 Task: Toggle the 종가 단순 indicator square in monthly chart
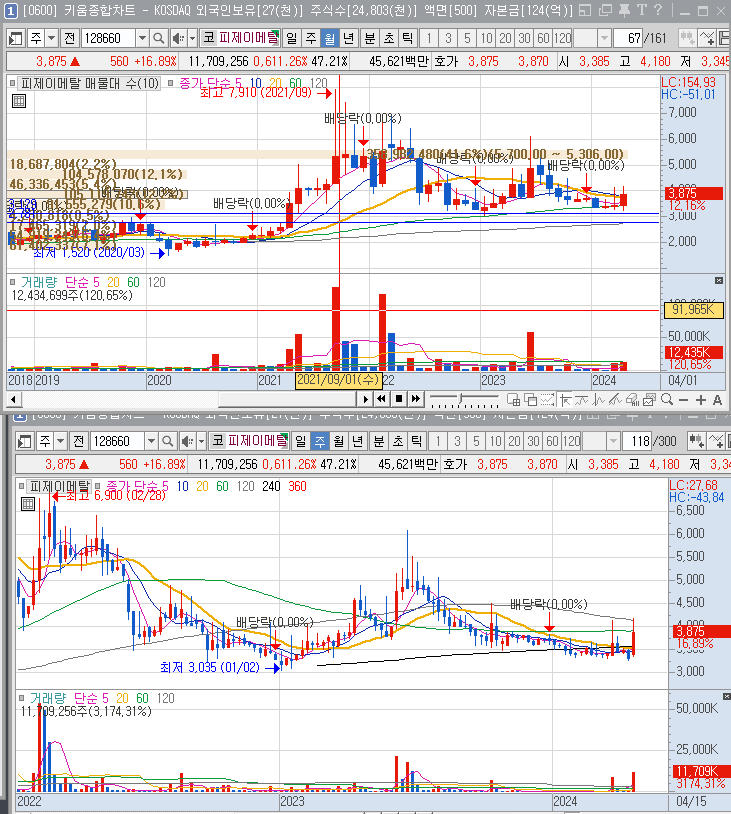[x=170, y=83]
